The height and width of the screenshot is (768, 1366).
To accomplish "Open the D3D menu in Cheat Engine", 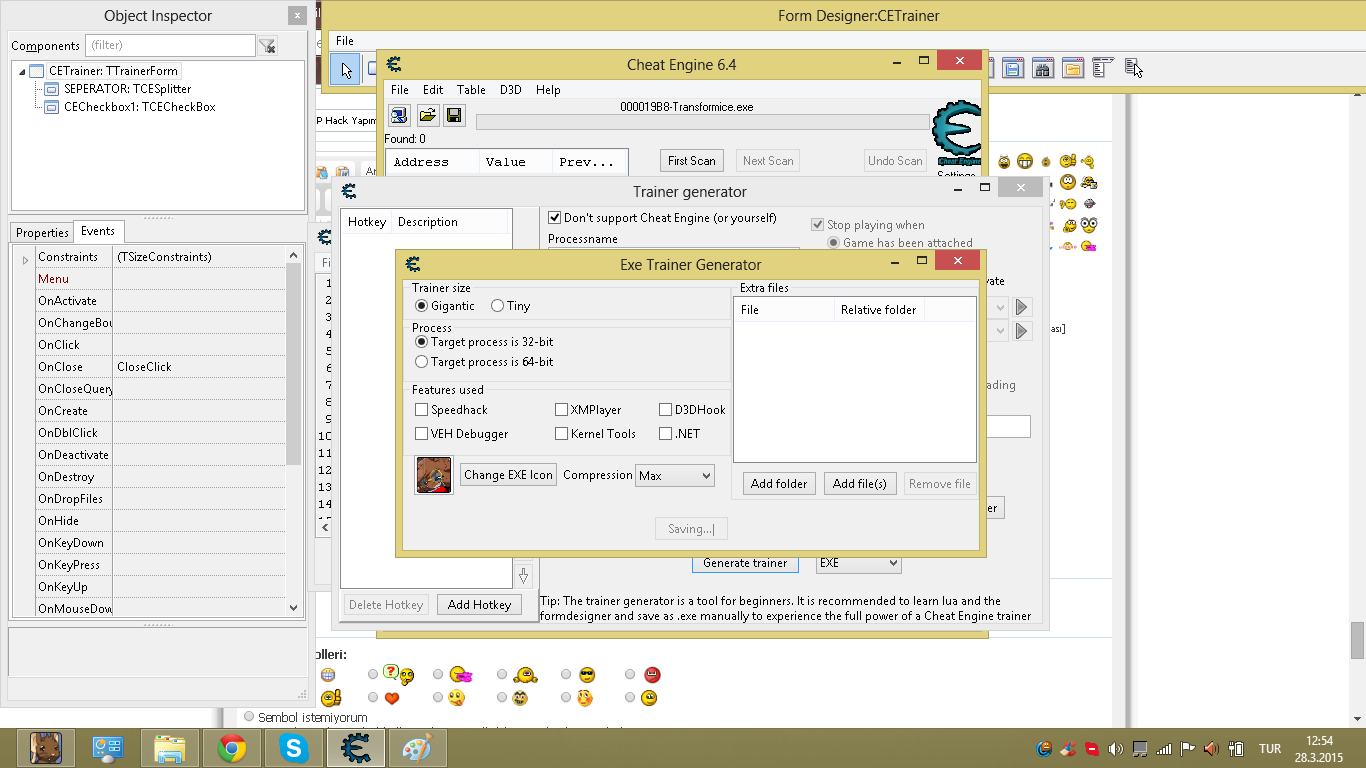I will [511, 90].
